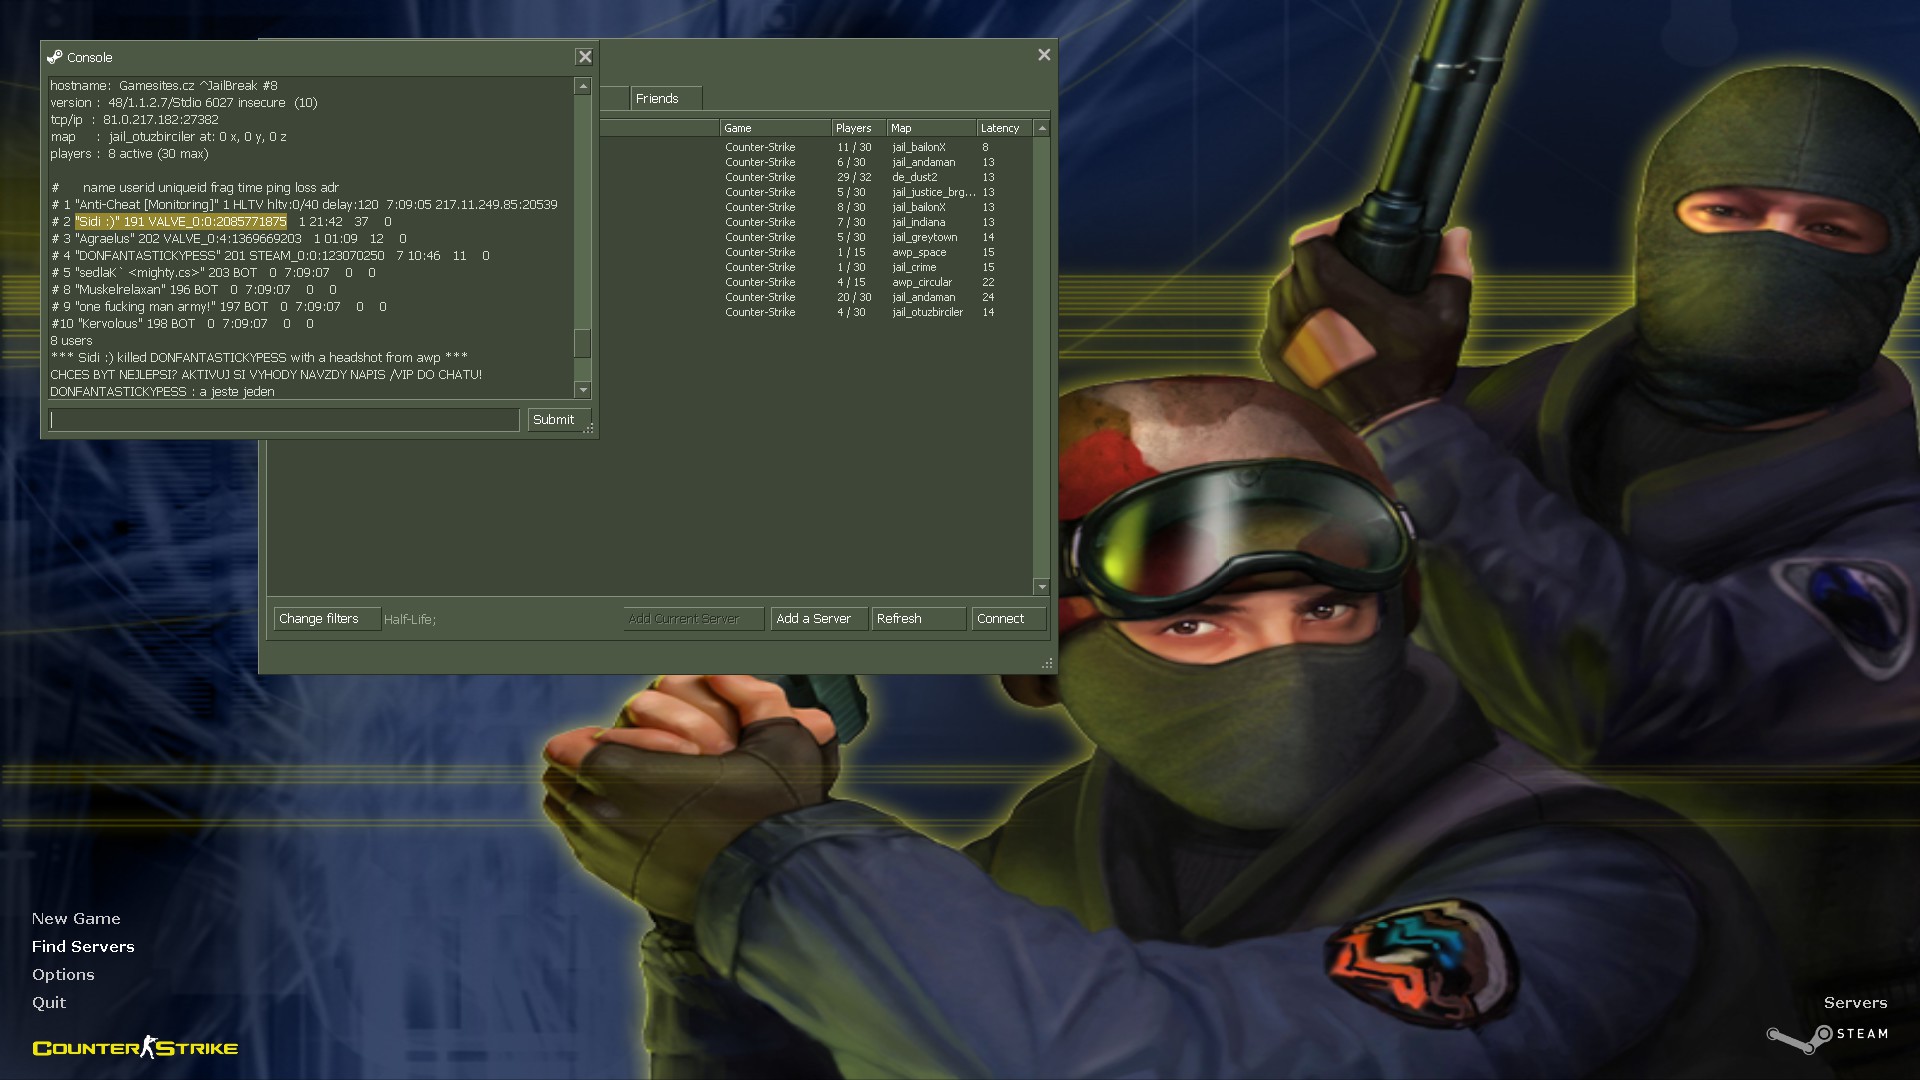Click the Steam logo at bottom right
The width and height of the screenshot is (1920, 1080).
[x=1827, y=1037]
